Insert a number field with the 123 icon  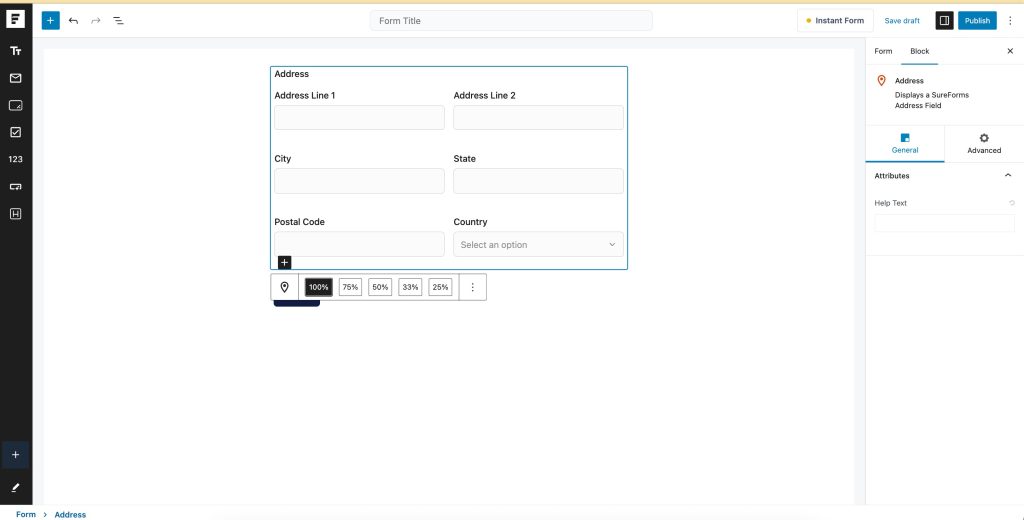(x=15, y=159)
